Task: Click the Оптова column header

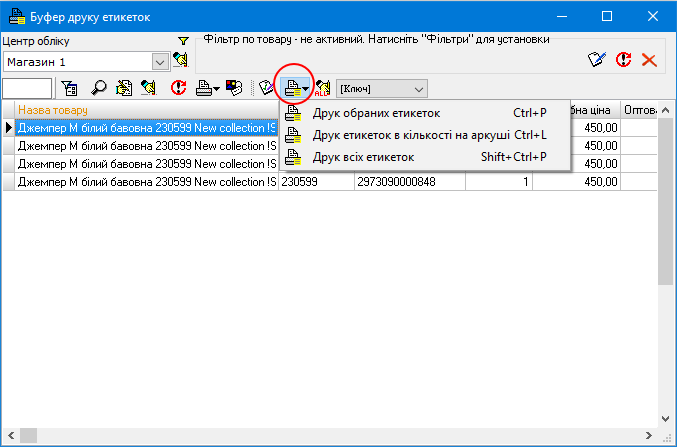Action: (640, 110)
